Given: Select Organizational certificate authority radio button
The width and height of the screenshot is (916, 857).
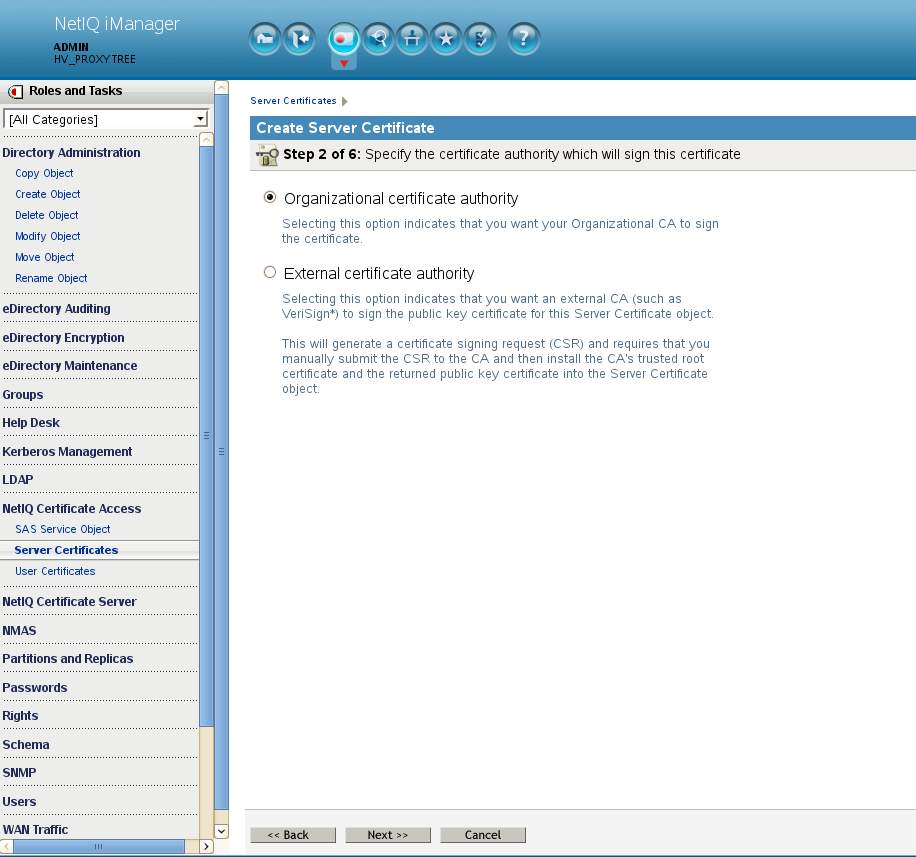Looking at the screenshot, I should pyautogui.click(x=269, y=197).
